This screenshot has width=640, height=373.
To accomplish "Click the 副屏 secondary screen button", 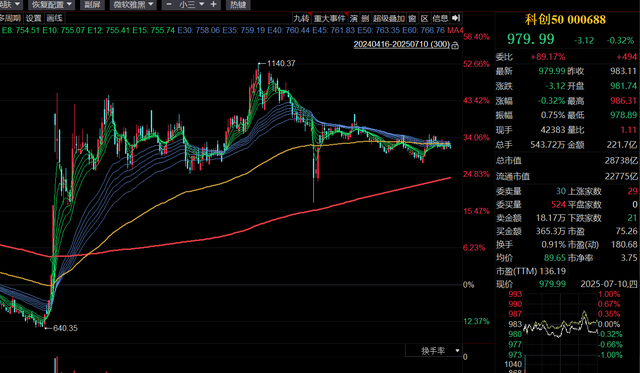I will [x=92, y=4].
